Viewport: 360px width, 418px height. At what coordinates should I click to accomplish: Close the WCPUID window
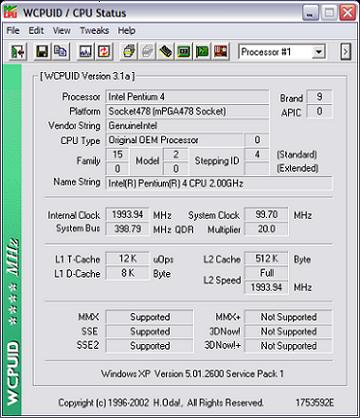[348, 13]
